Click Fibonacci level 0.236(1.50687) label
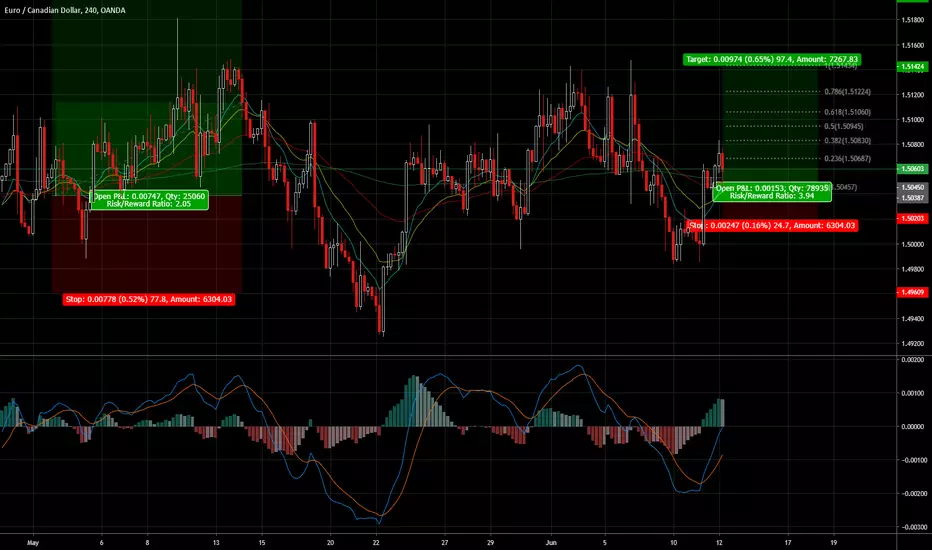932x550 pixels. (x=847, y=159)
